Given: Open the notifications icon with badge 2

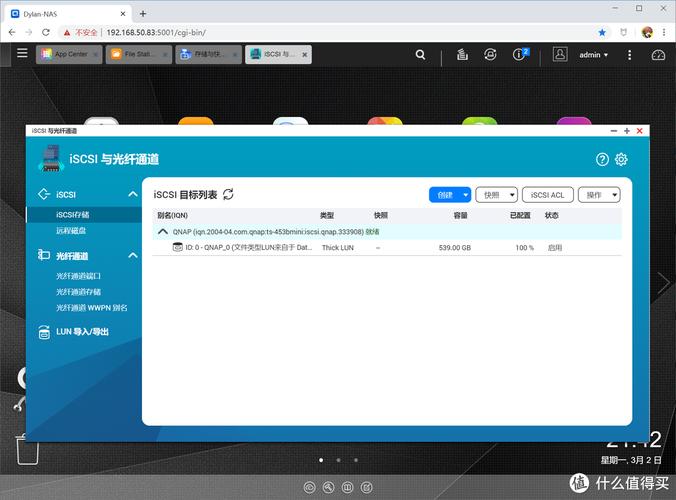Looking at the screenshot, I should [520, 54].
